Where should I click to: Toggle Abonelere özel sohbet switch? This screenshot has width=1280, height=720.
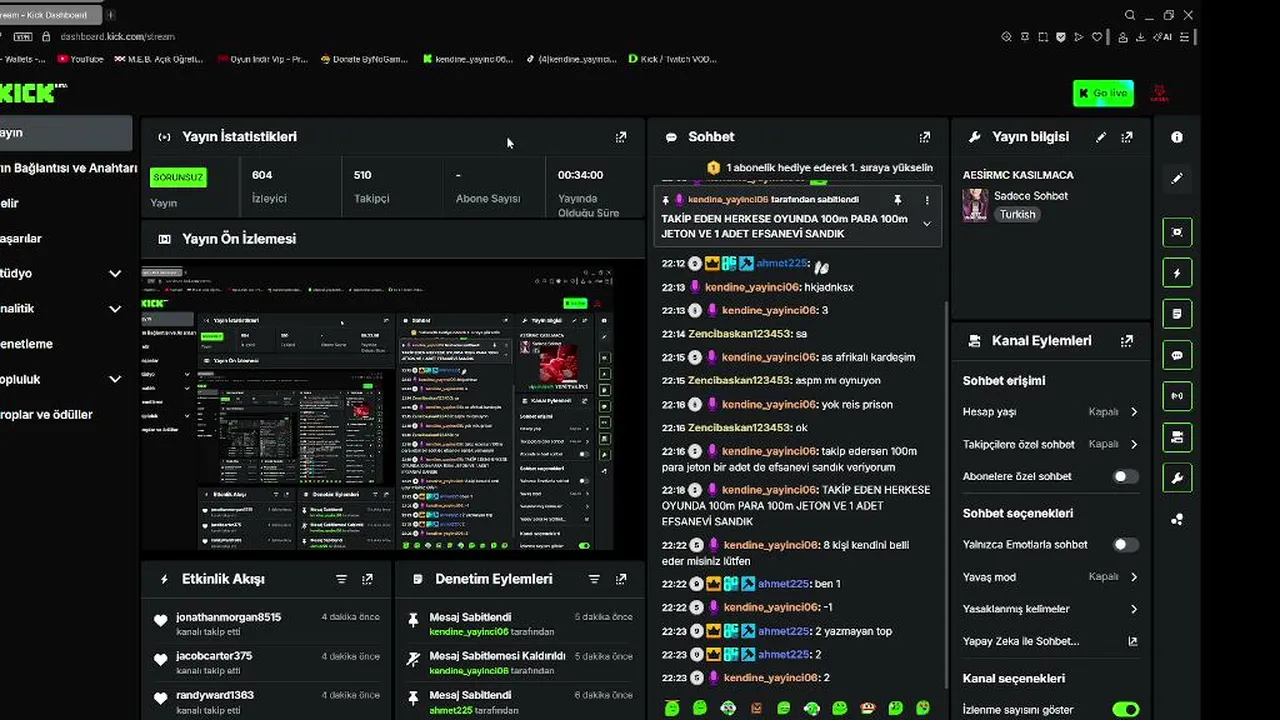tap(1126, 477)
